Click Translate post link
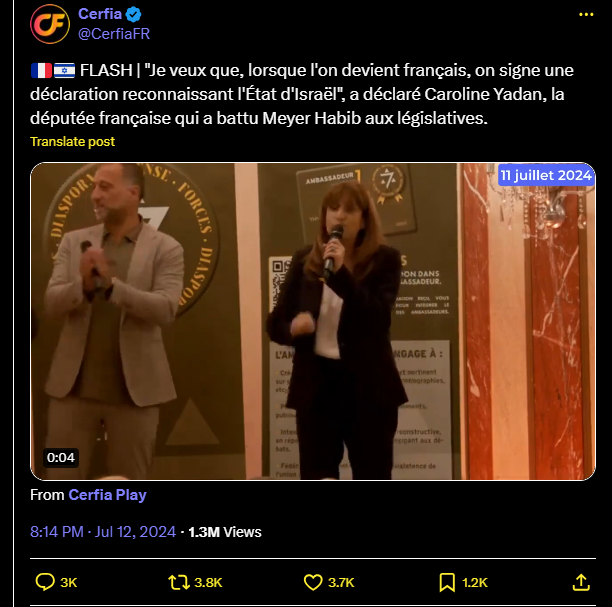Viewport: 612px width, 607px height. pos(73,141)
